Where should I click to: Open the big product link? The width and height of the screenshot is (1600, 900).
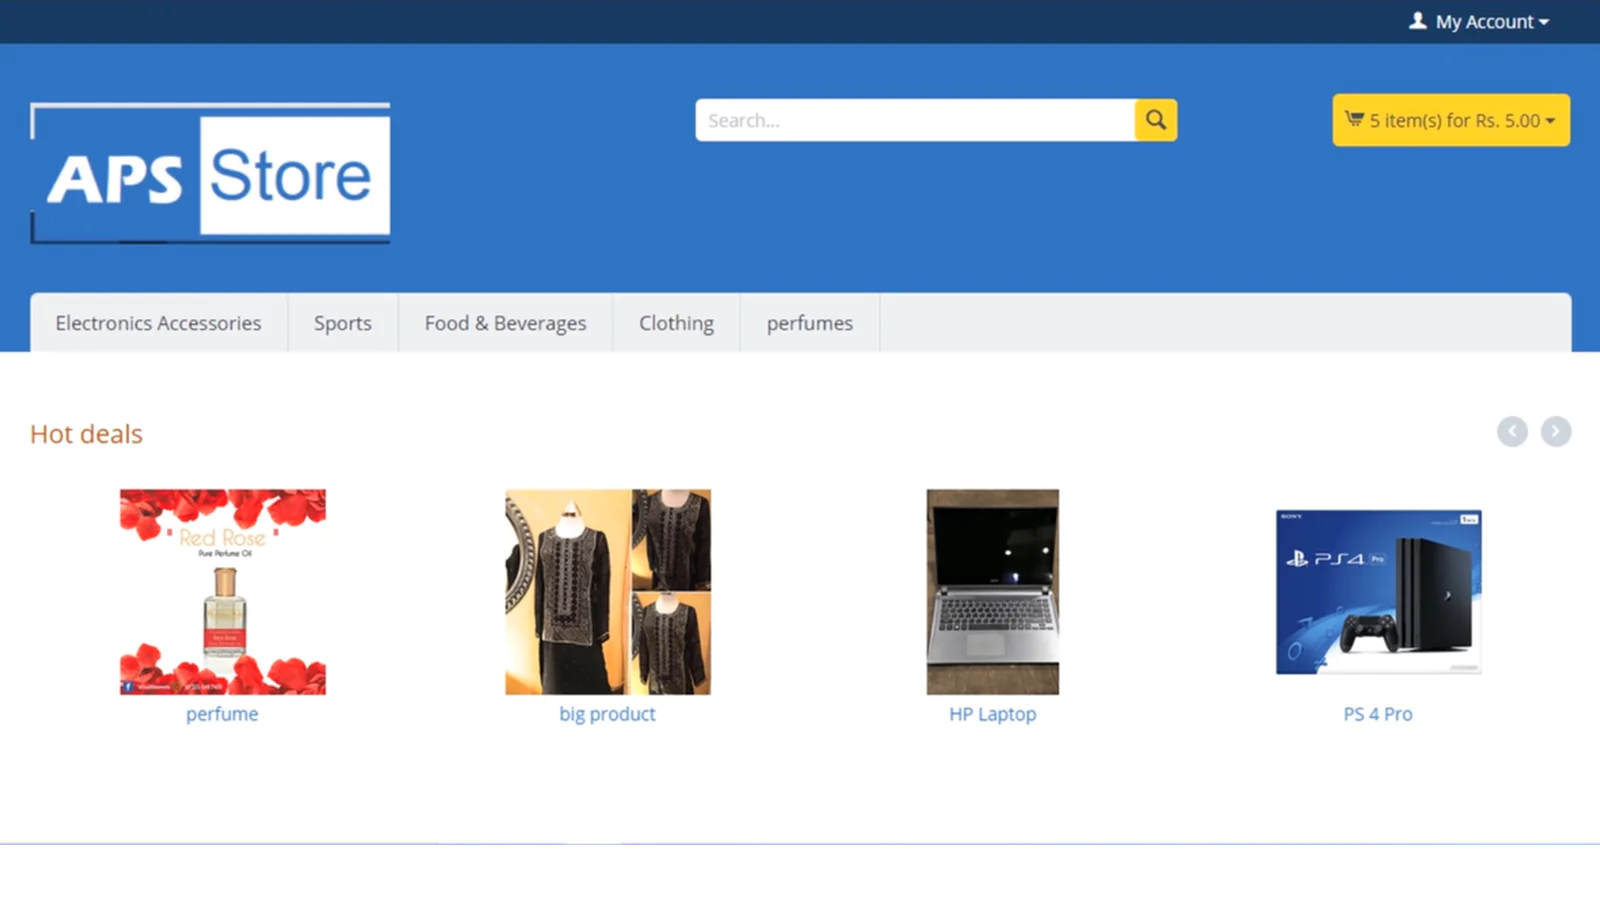click(x=607, y=714)
